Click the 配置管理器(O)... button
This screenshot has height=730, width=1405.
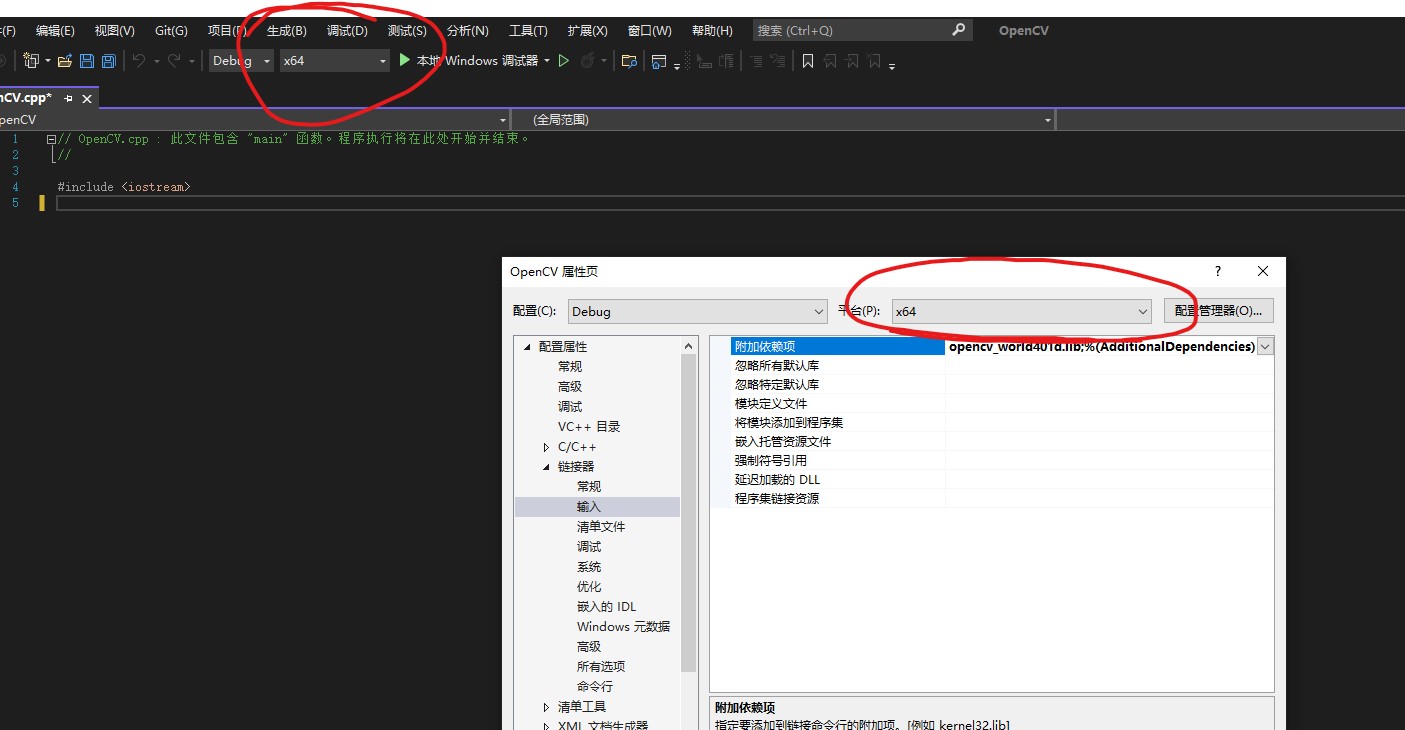click(1218, 311)
